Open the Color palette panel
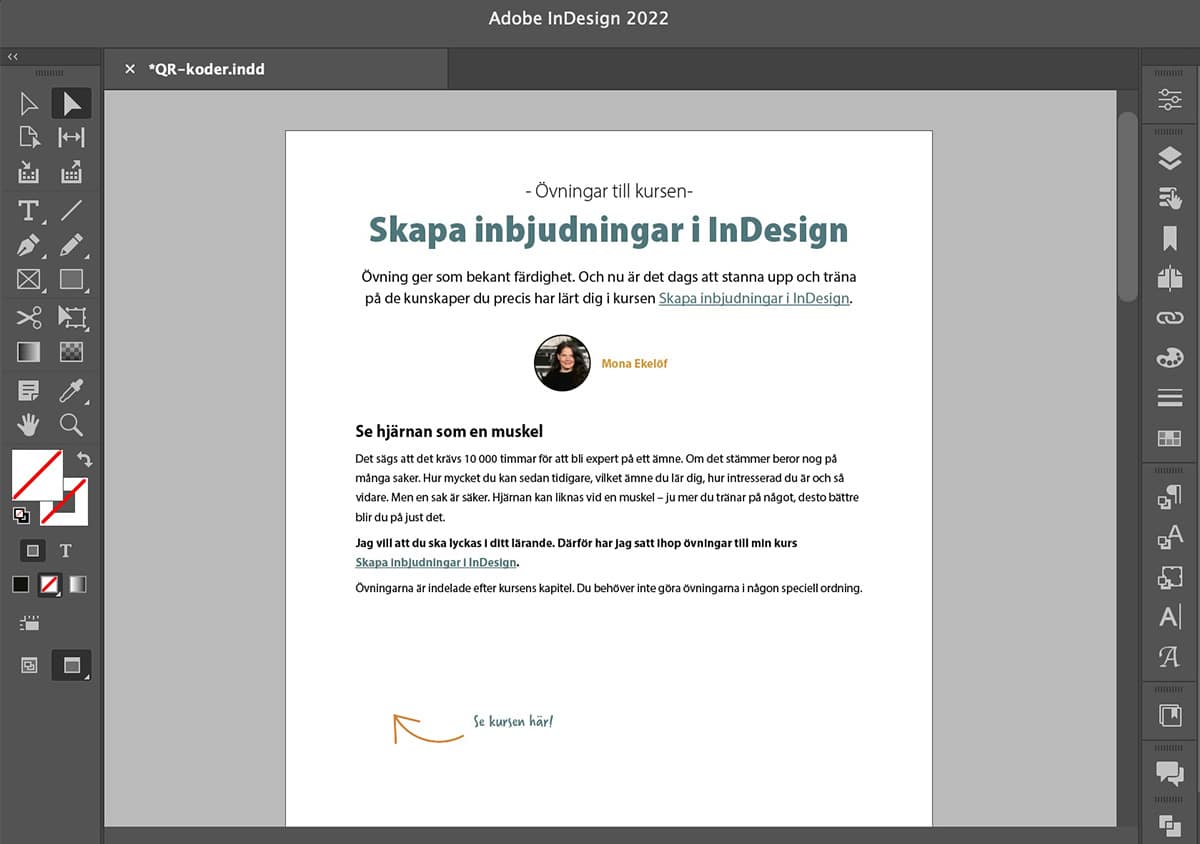The width and height of the screenshot is (1200, 844). click(1169, 358)
